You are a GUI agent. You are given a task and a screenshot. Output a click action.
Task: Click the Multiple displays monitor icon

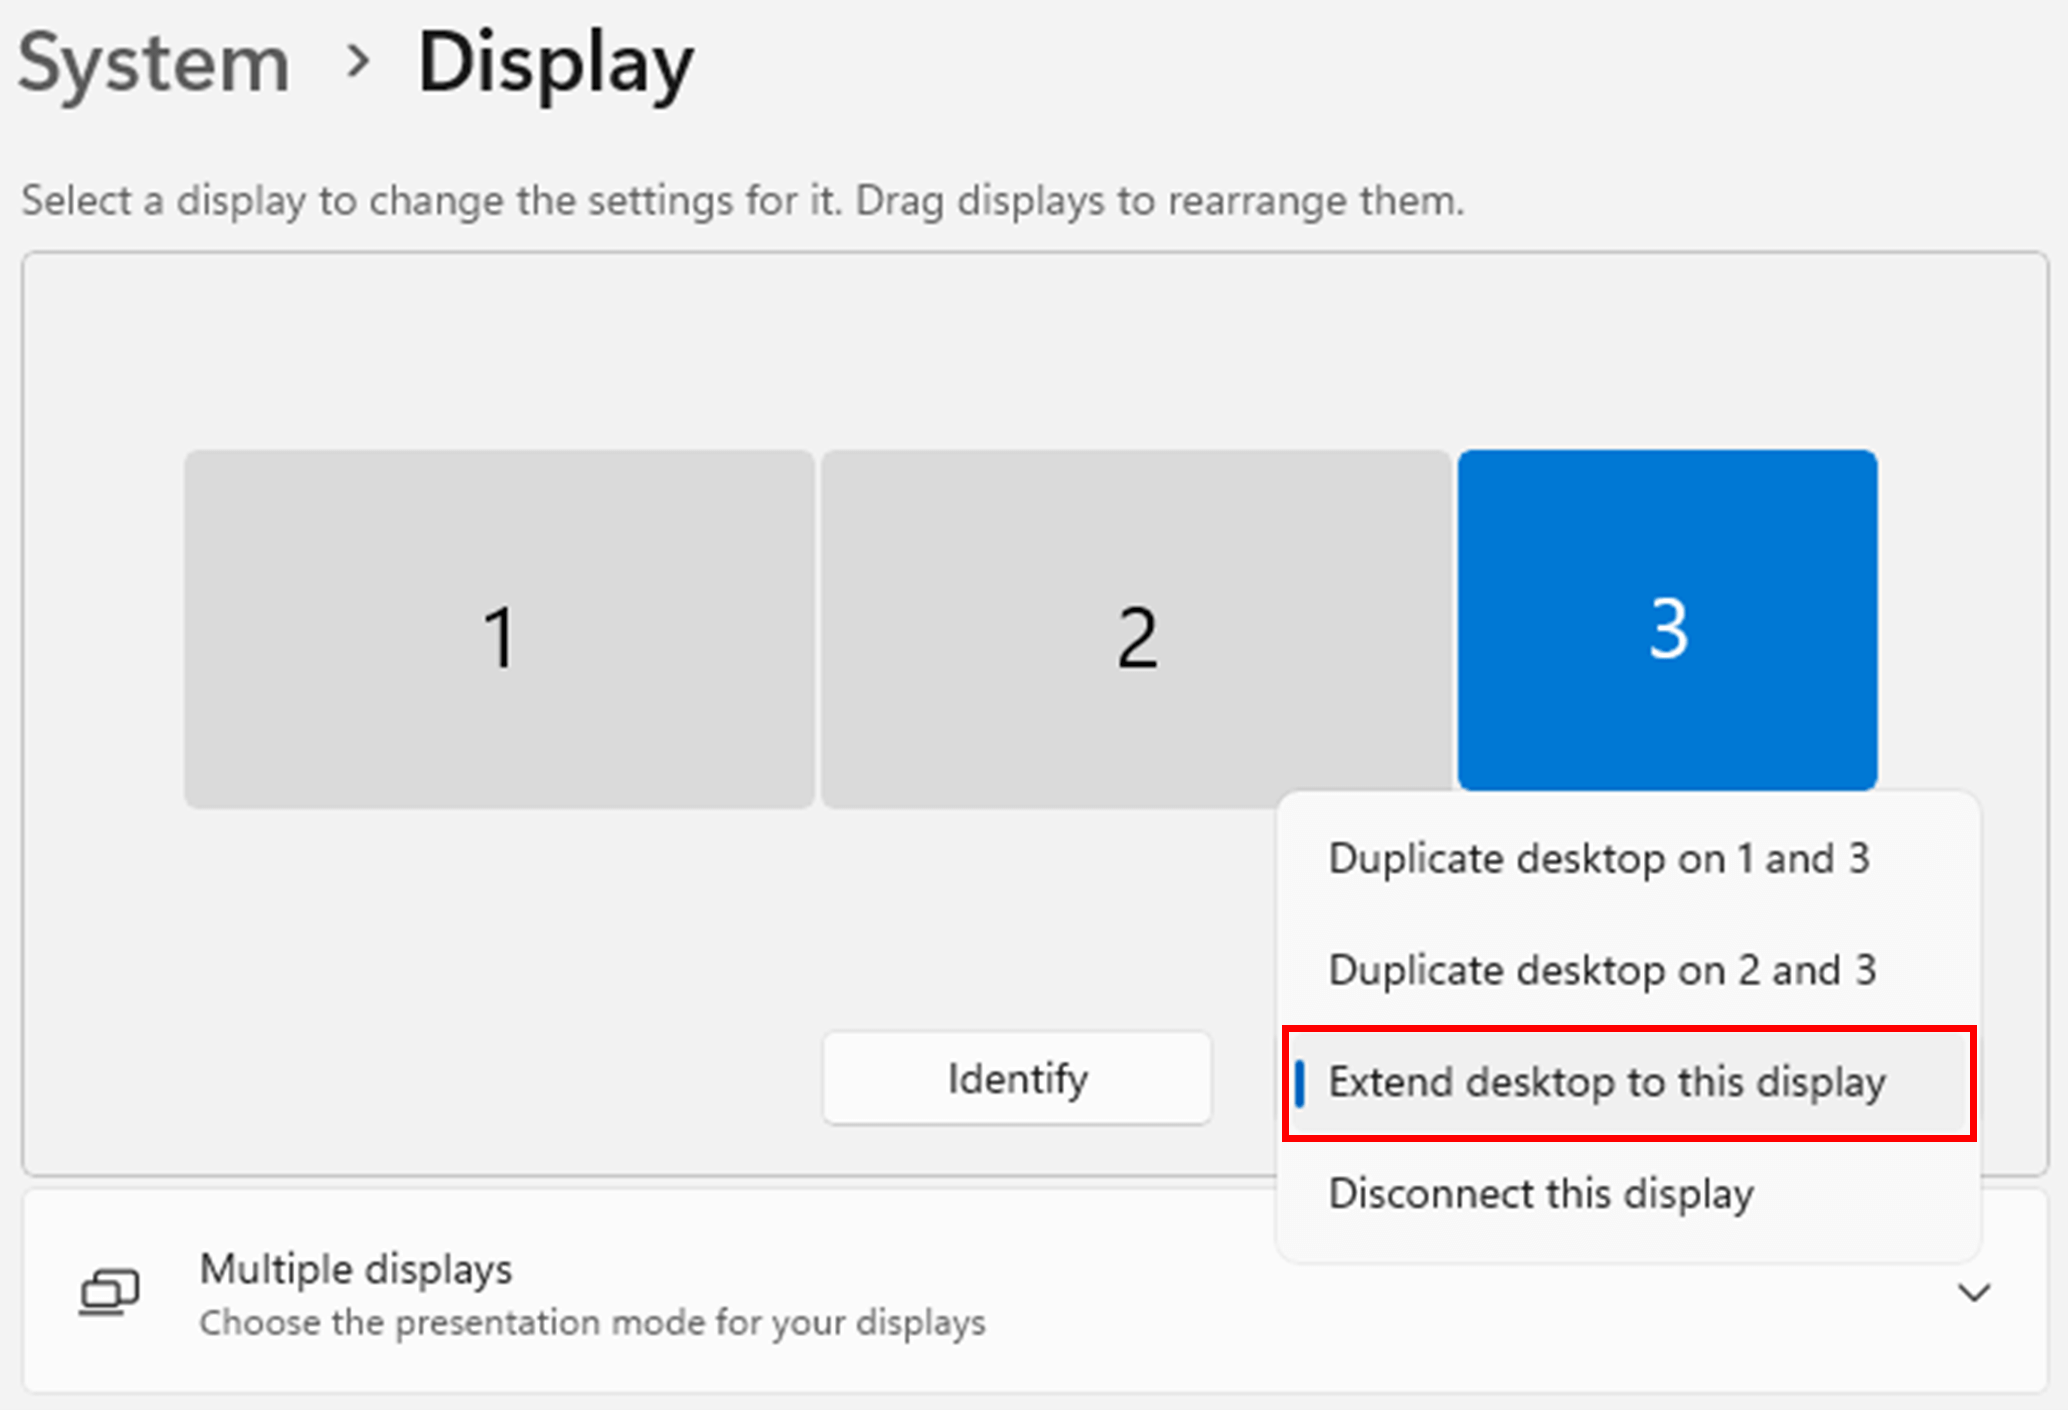click(109, 1292)
